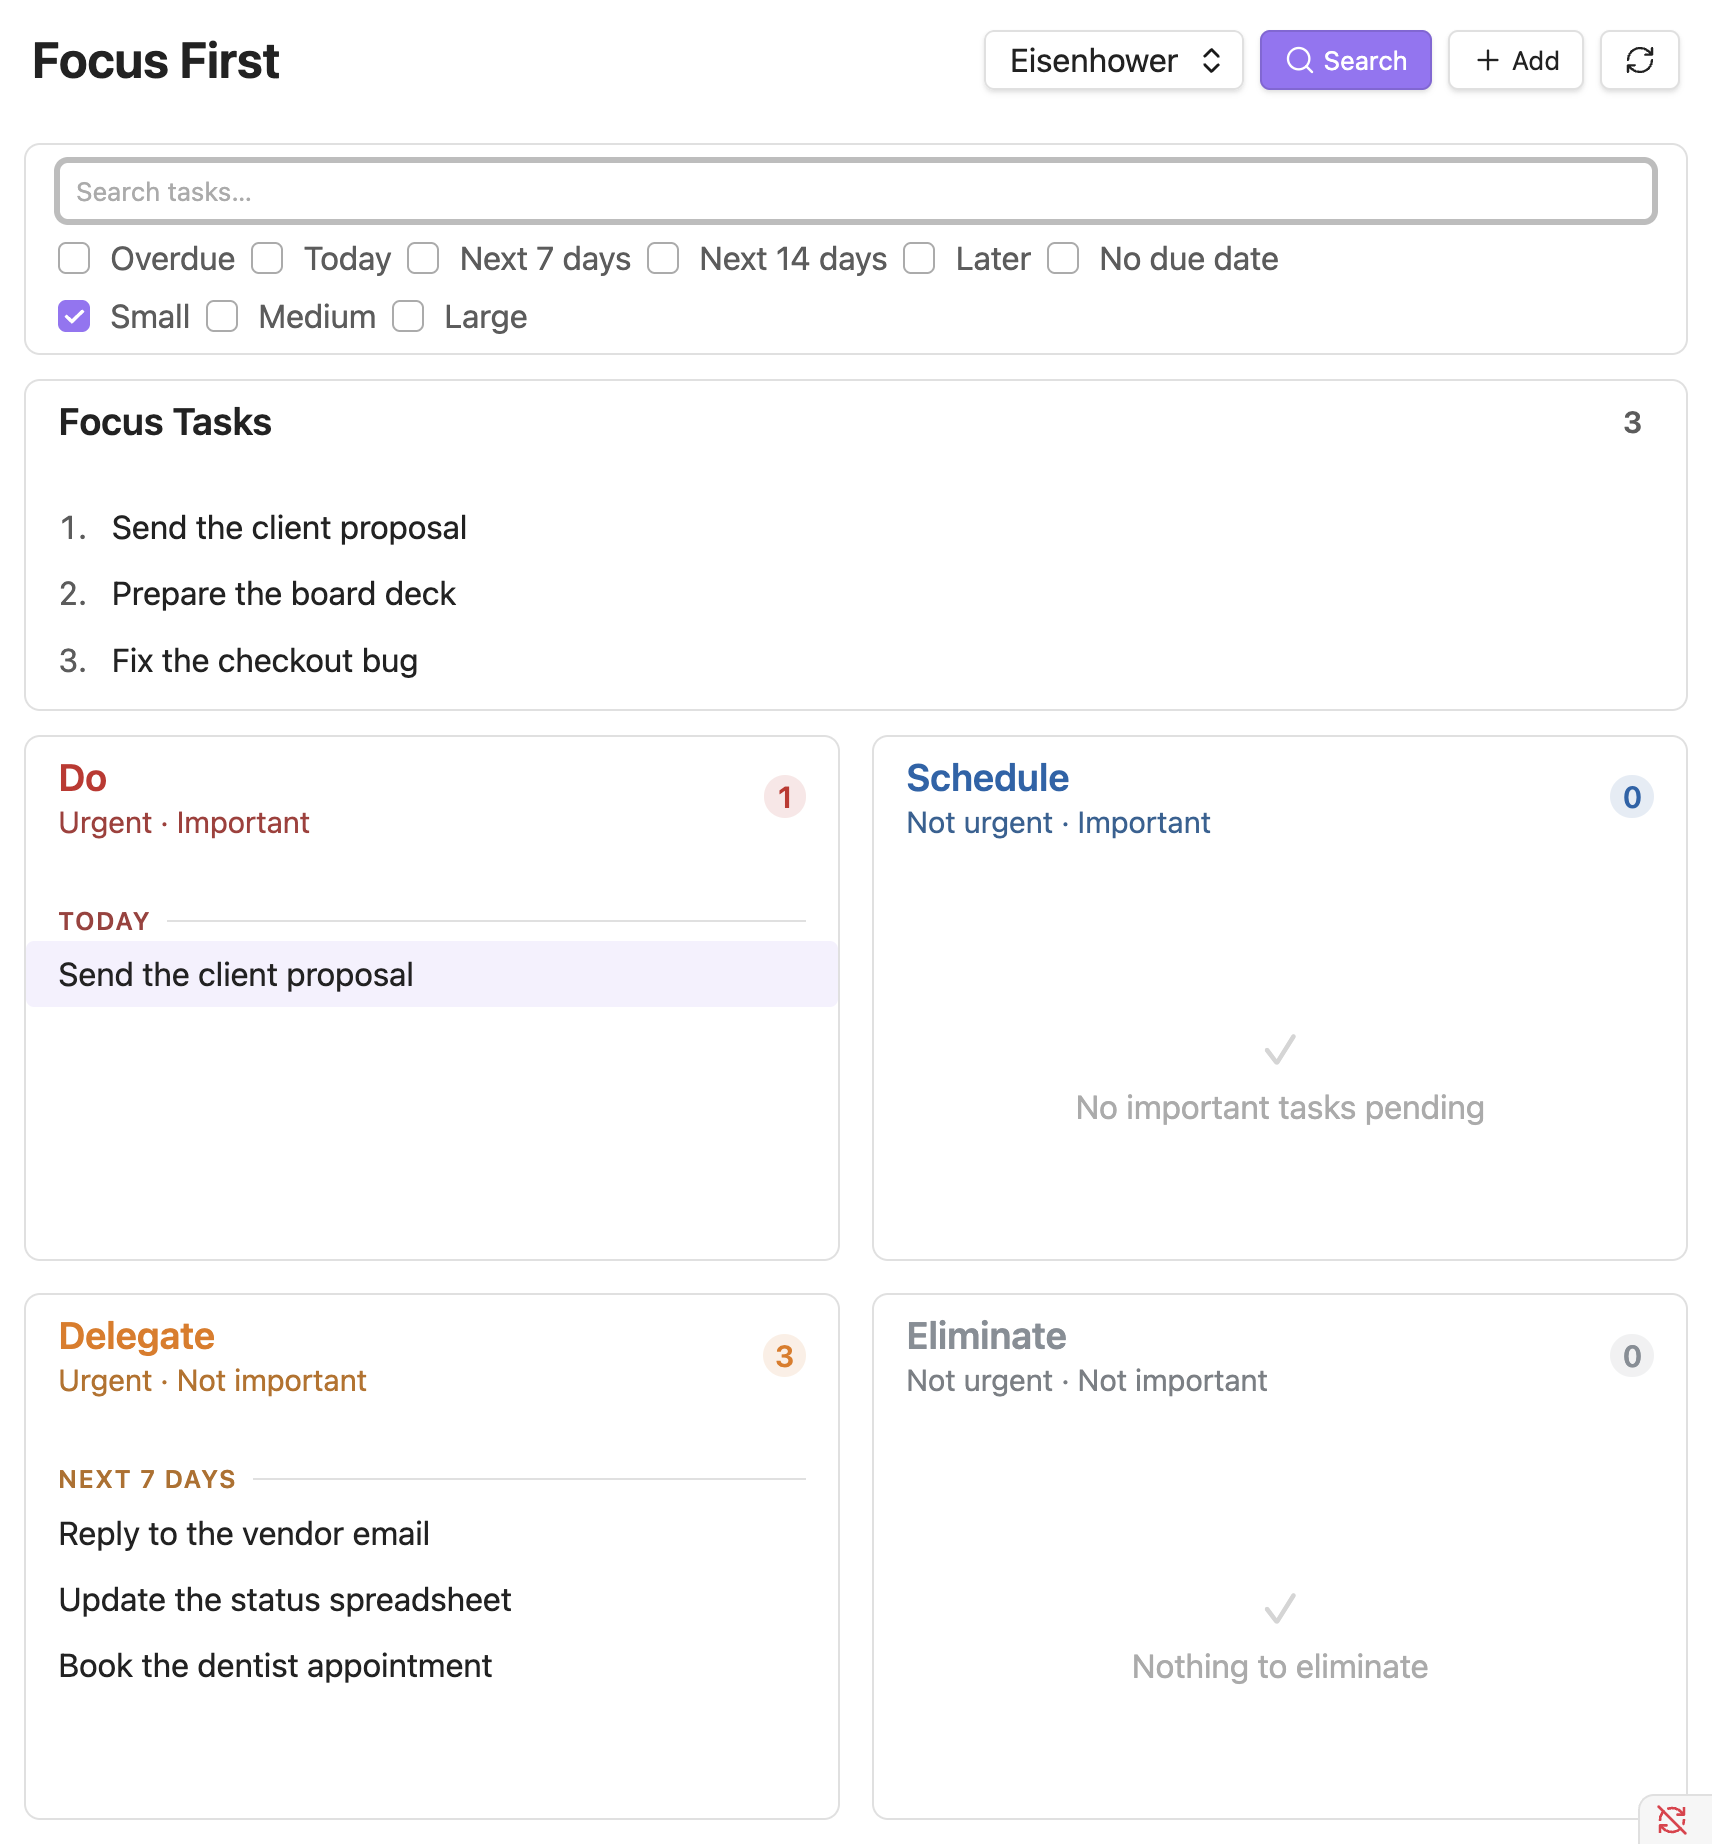Click the Schedule quadrant count badge

click(x=1632, y=797)
